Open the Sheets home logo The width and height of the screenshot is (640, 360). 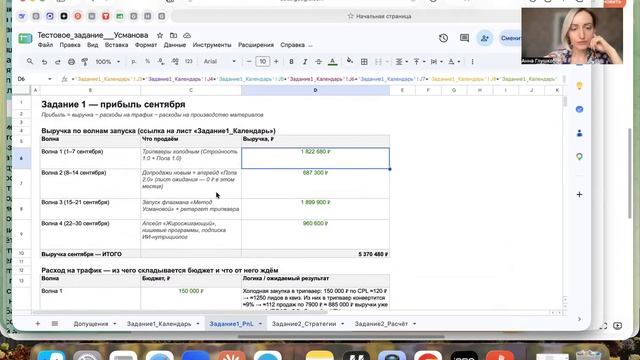pyautogui.click(x=25, y=38)
